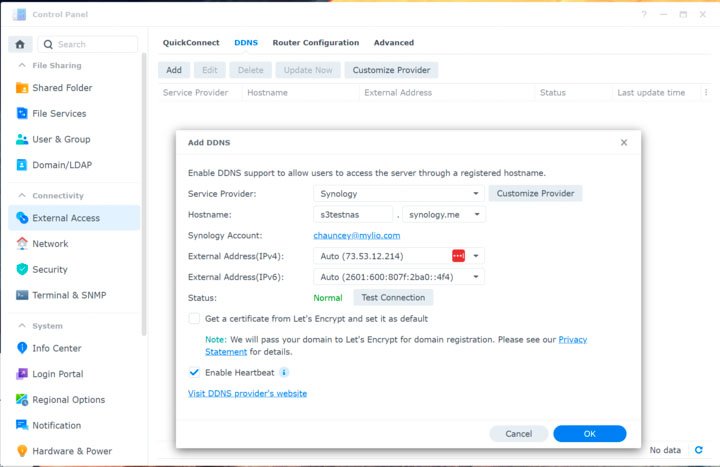Open Shared Folder icon in sidebar
This screenshot has width=720, height=467.
coord(22,88)
